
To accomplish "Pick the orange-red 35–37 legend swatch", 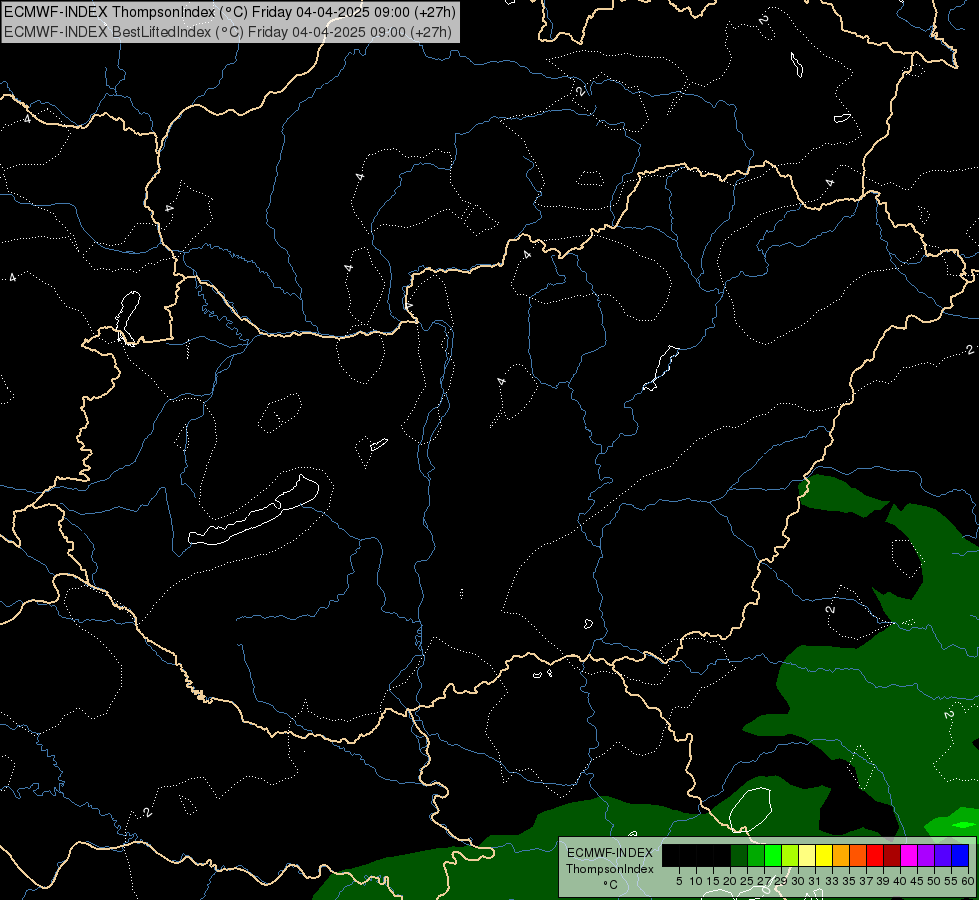I will pos(858,855).
